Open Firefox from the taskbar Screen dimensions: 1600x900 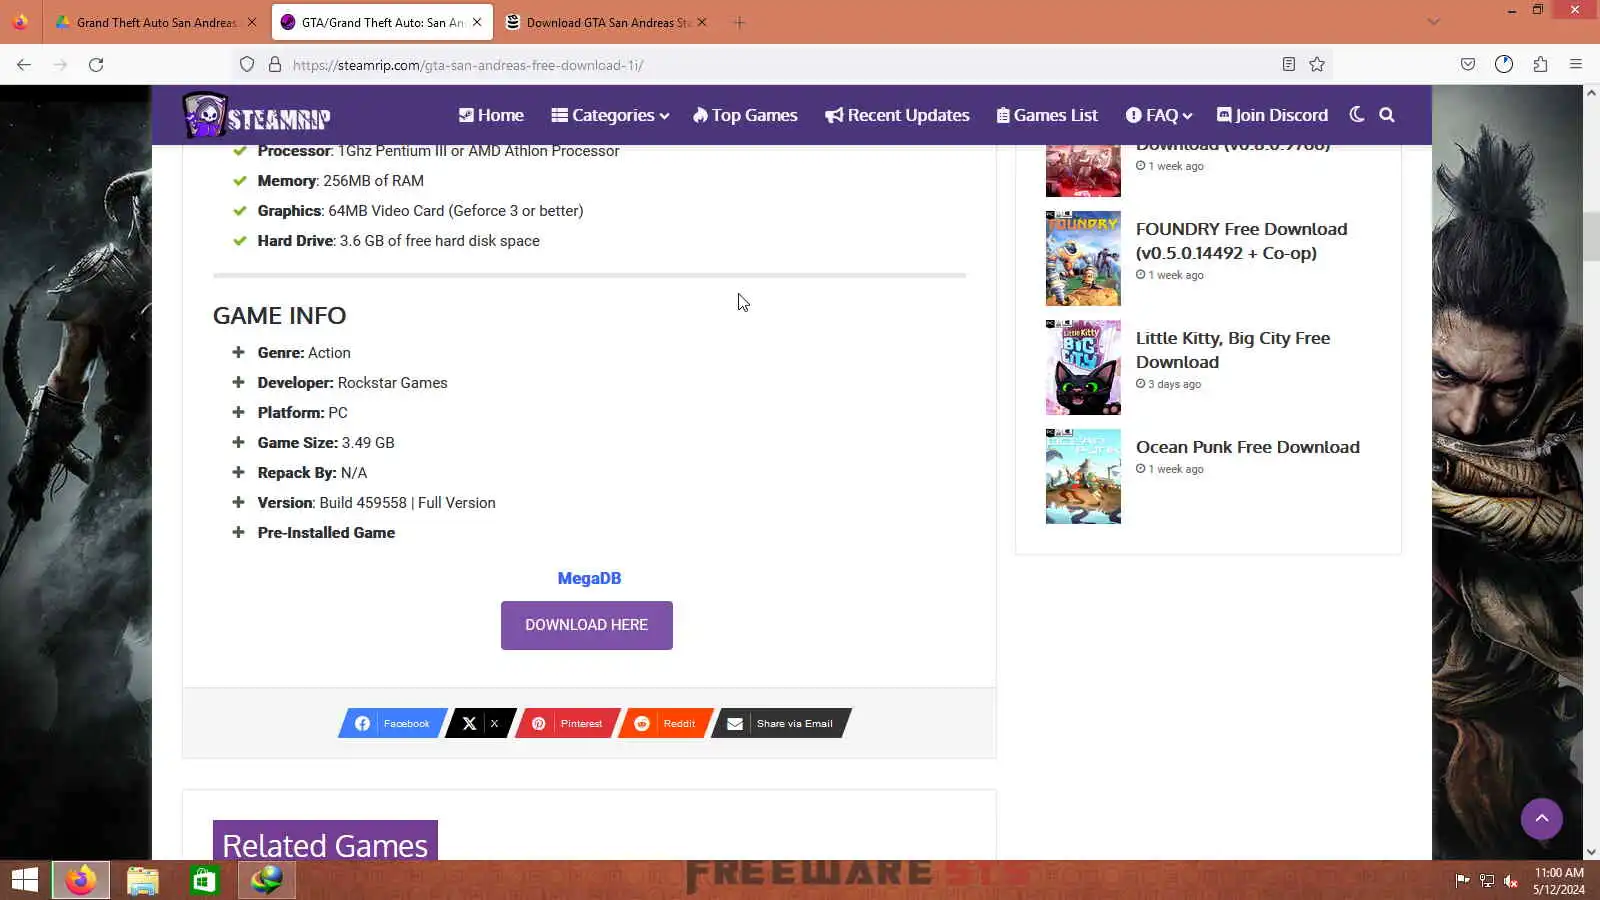click(x=80, y=880)
